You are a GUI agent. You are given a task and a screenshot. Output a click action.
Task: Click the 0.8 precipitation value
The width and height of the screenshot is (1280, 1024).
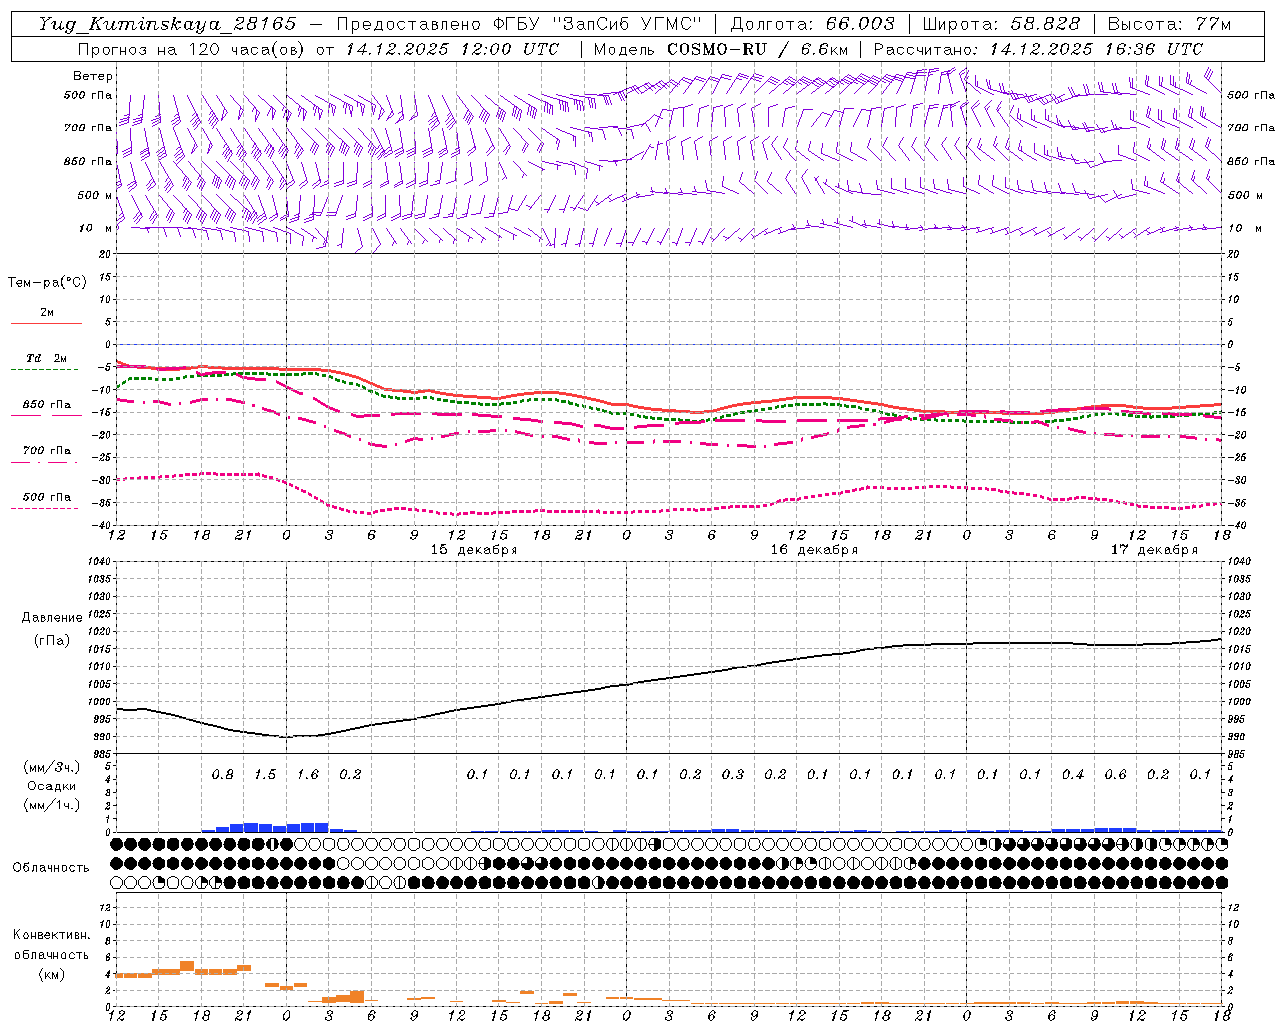(x=223, y=775)
